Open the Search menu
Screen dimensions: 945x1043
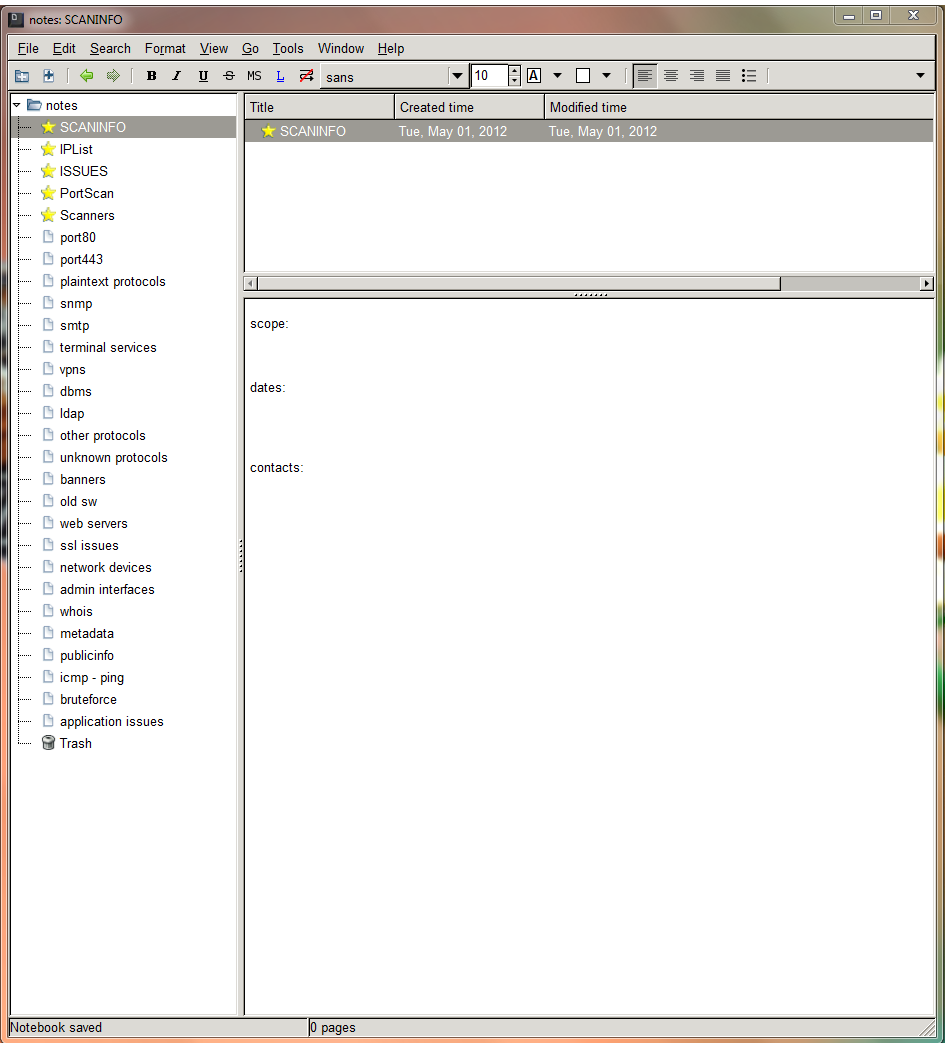tap(110, 49)
